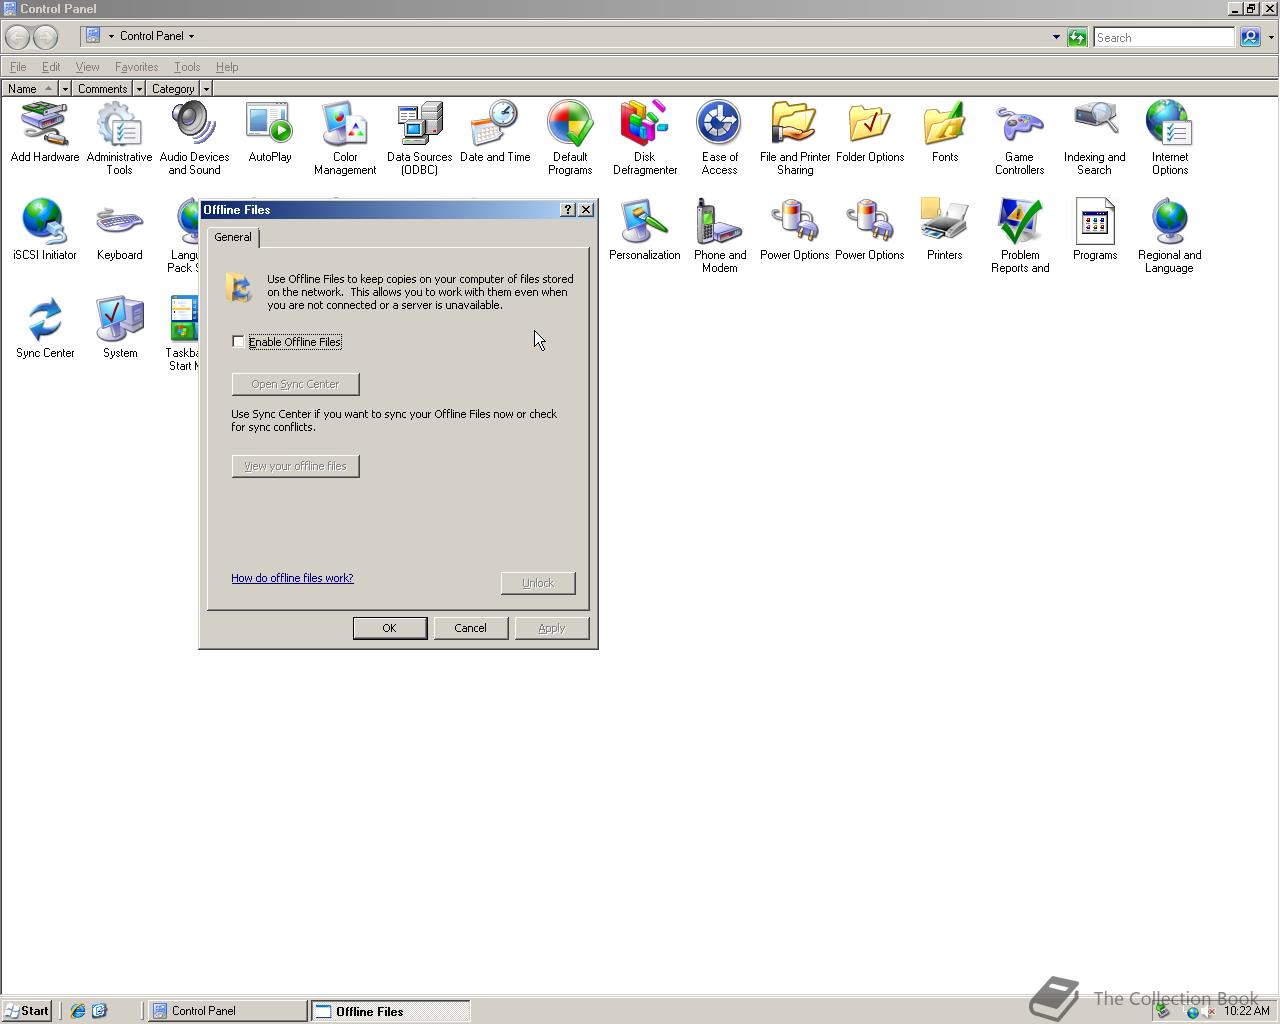Expand the Control Panel breadcrumb arrow

tap(191, 36)
